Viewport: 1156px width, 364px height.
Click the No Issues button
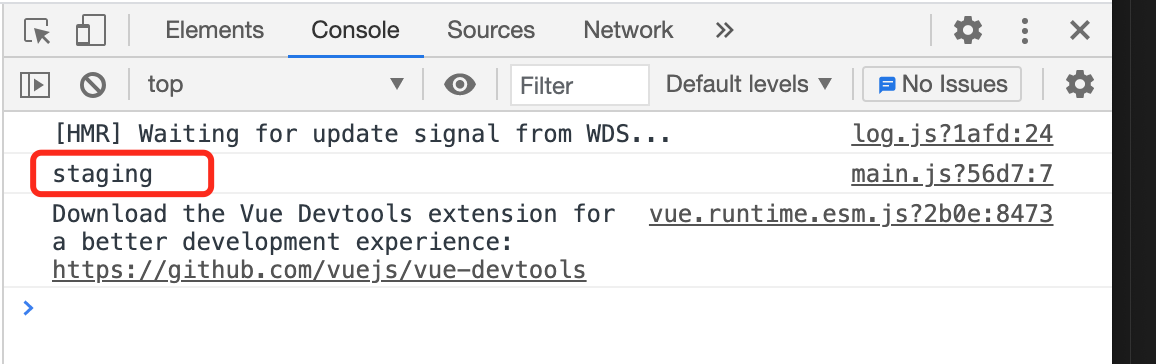[942, 84]
